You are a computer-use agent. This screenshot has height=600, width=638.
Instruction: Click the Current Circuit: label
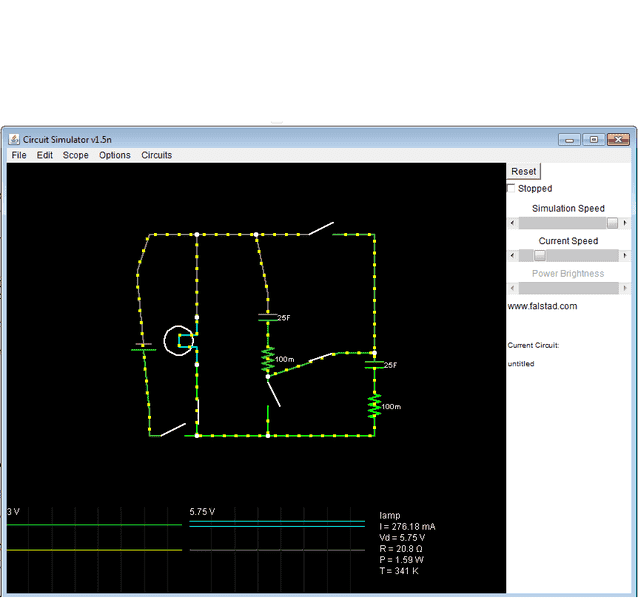pos(533,345)
